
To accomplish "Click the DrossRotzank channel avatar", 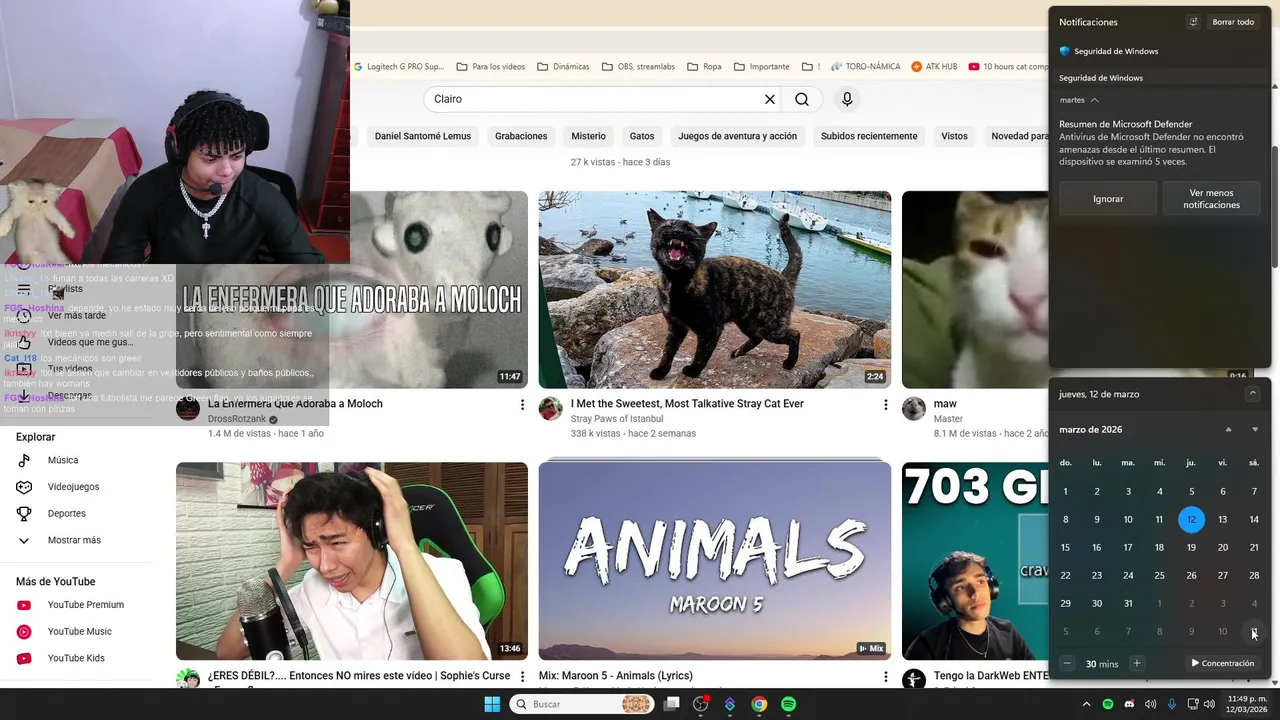I will [188, 408].
